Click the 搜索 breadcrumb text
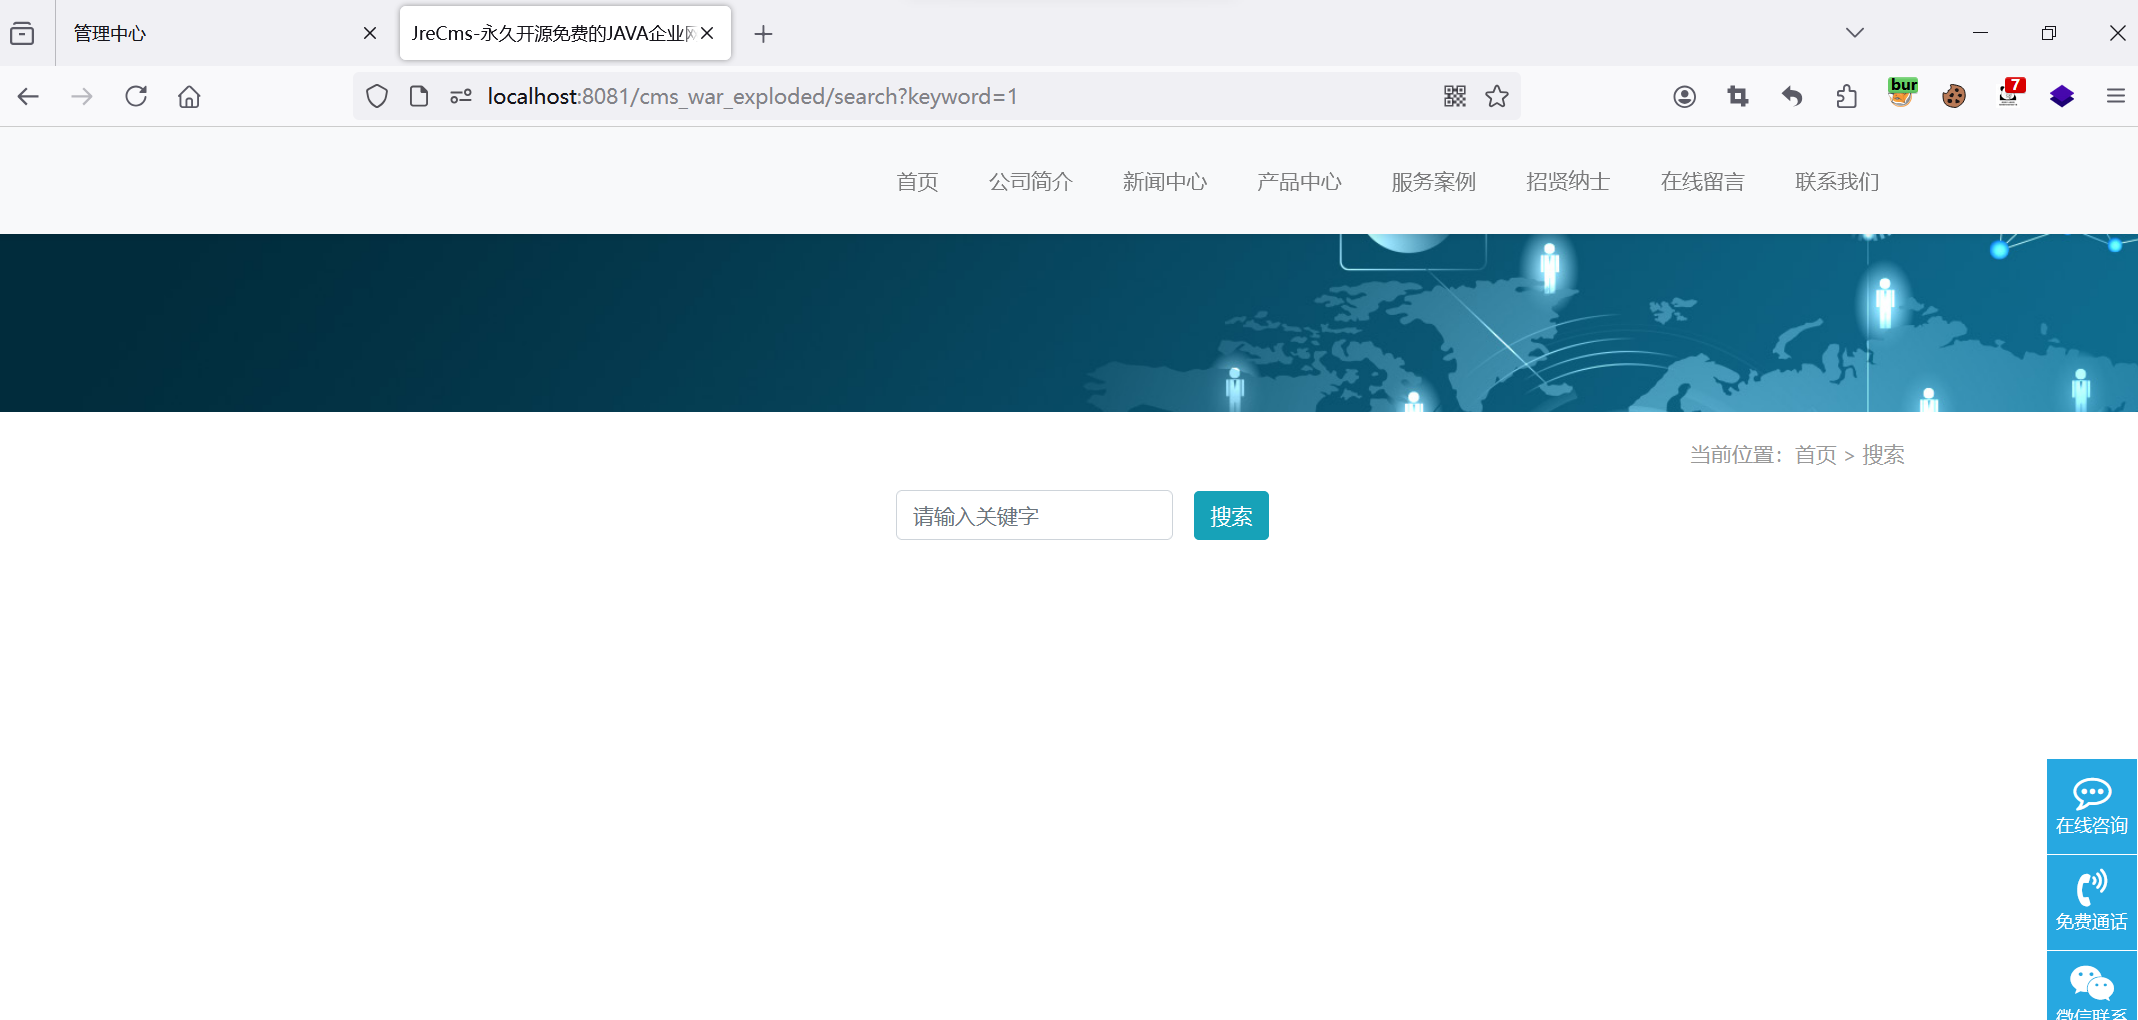This screenshot has width=2138, height=1020. click(1883, 455)
